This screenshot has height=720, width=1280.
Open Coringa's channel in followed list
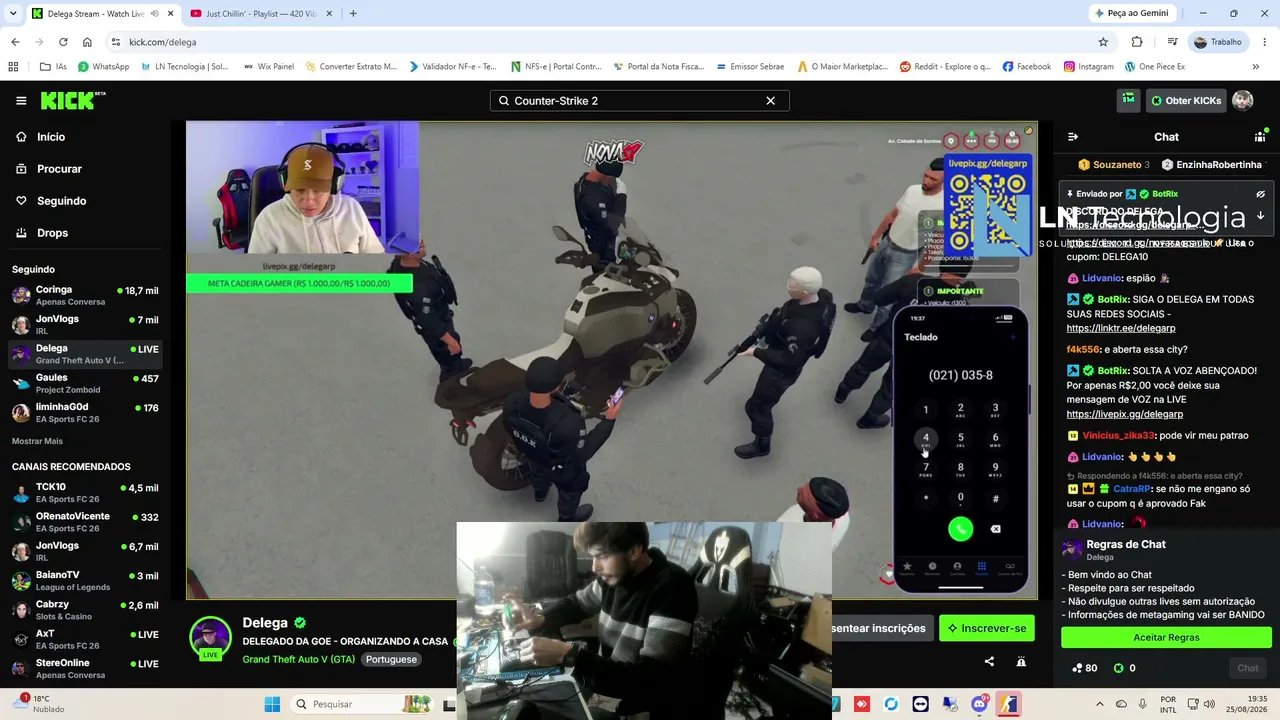(x=85, y=295)
